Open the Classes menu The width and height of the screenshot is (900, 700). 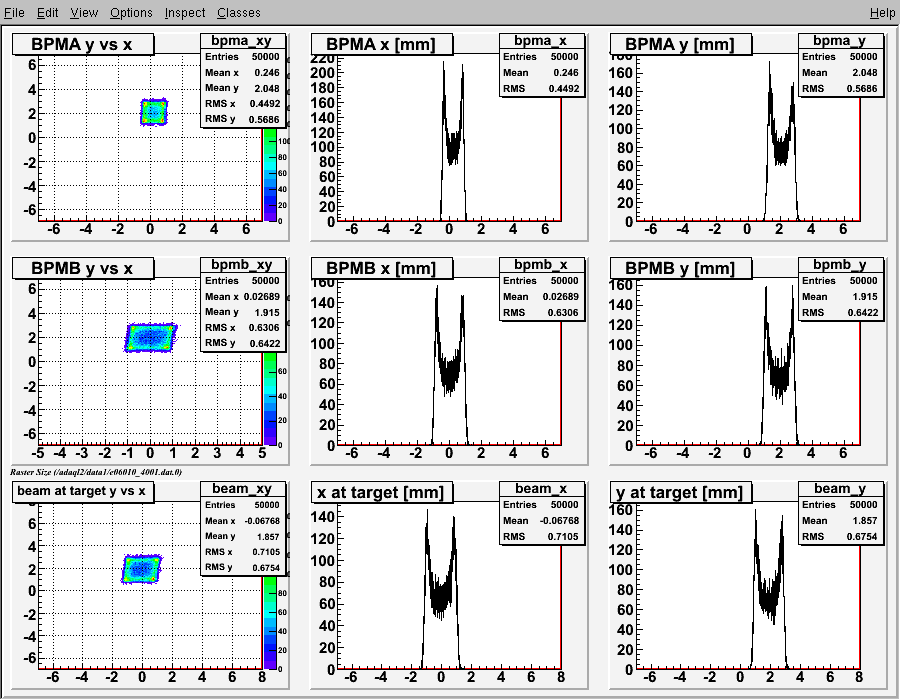(239, 12)
